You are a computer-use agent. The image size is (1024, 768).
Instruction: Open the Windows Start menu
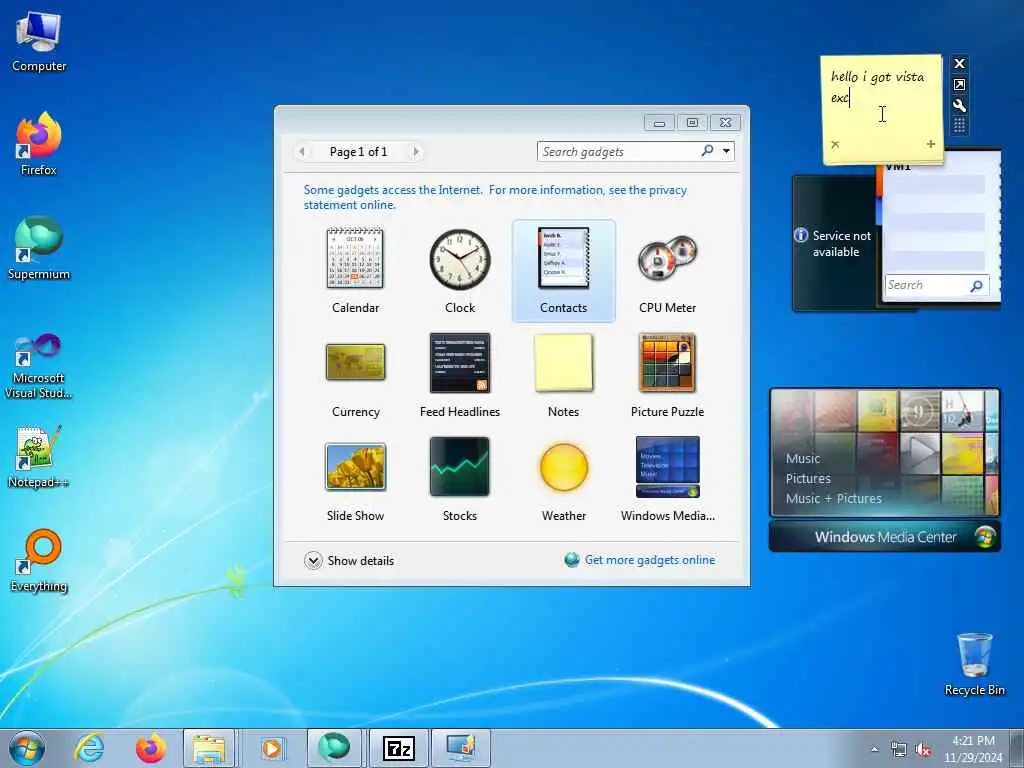[x=27, y=748]
